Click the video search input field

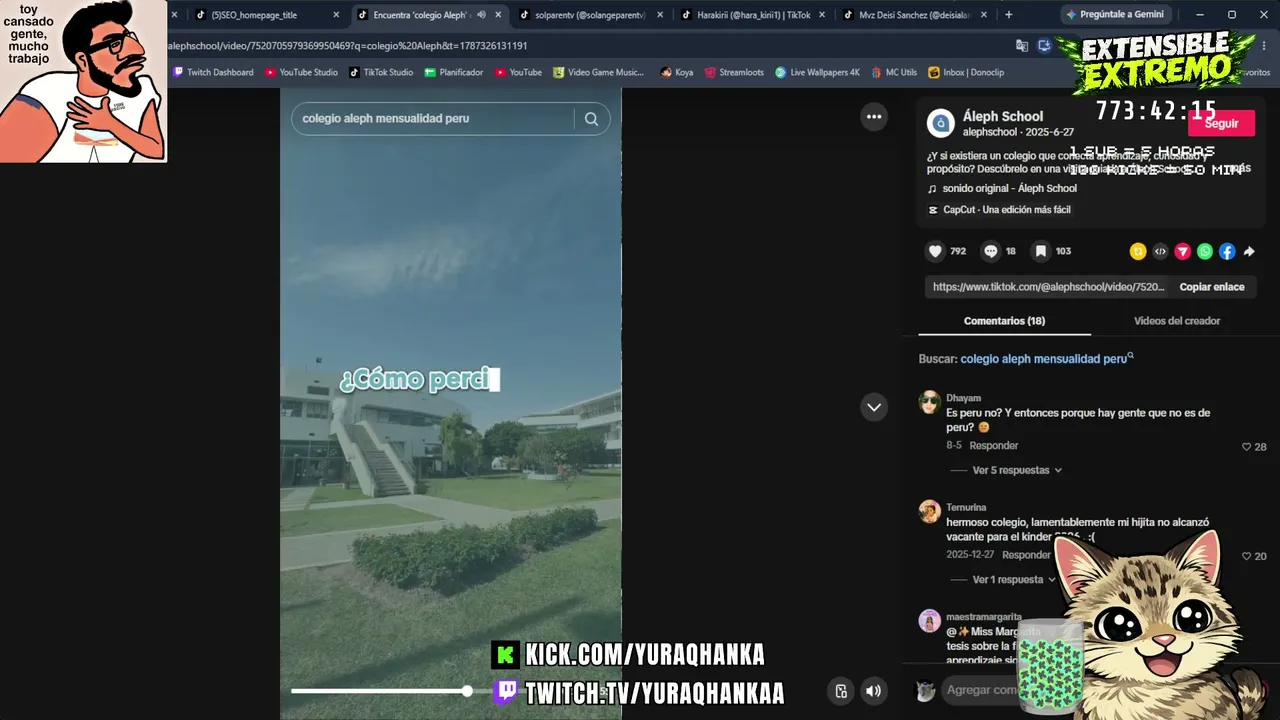(436, 119)
